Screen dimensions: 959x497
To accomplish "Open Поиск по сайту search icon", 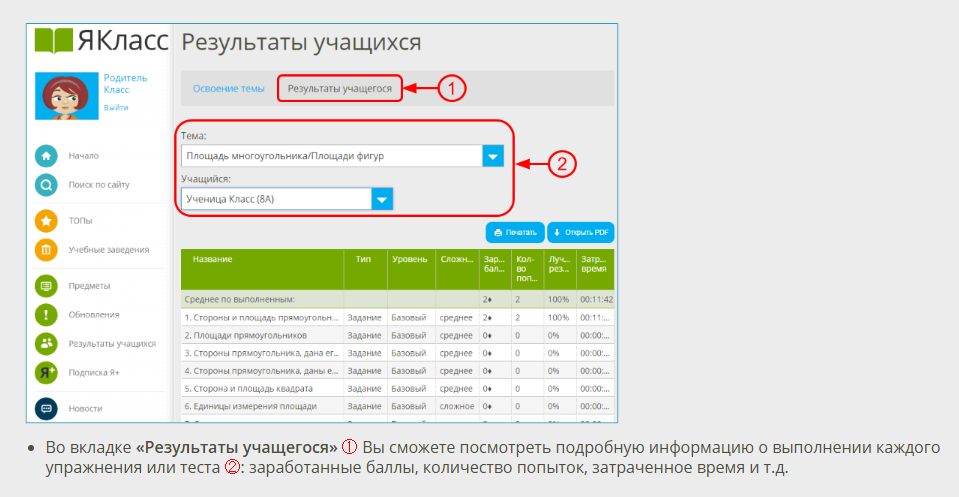I will [46, 185].
